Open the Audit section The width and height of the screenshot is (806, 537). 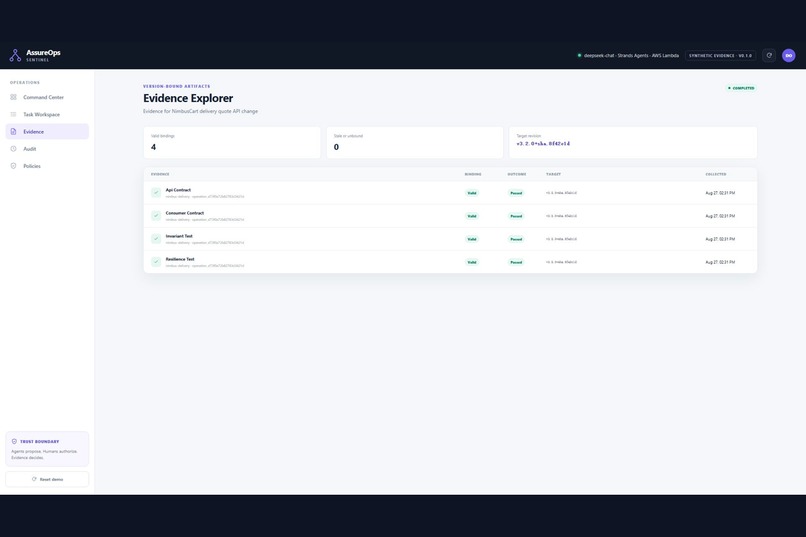pyautogui.click(x=47, y=149)
